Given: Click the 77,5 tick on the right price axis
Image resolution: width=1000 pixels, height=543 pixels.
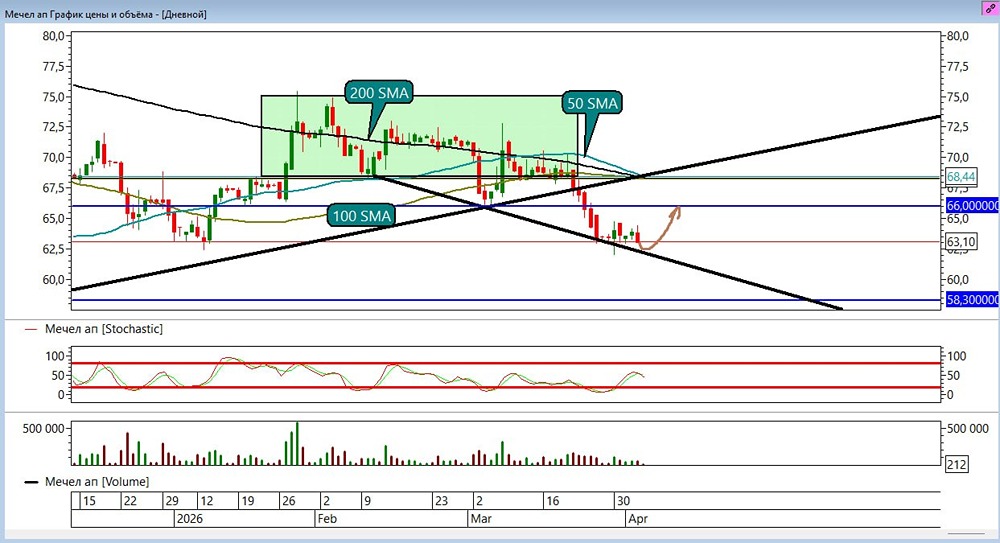Looking at the screenshot, I should click(x=958, y=66).
